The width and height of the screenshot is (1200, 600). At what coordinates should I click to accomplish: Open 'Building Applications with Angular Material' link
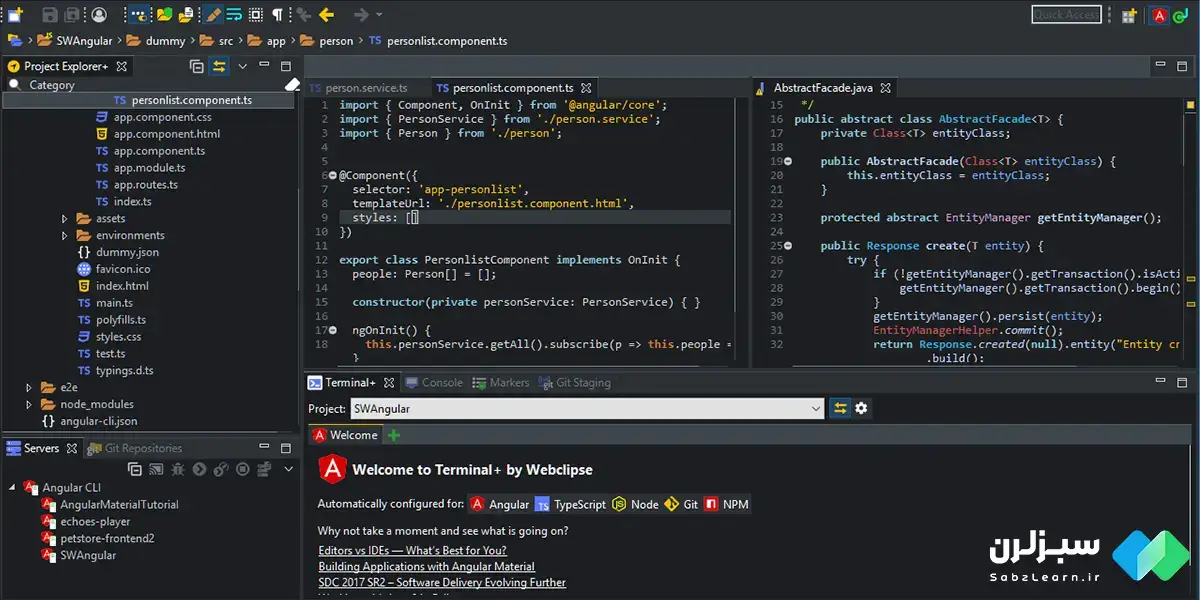point(426,566)
